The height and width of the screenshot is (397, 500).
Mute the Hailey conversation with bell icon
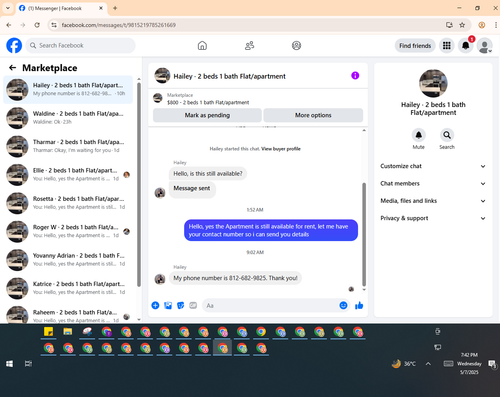click(419, 135)
